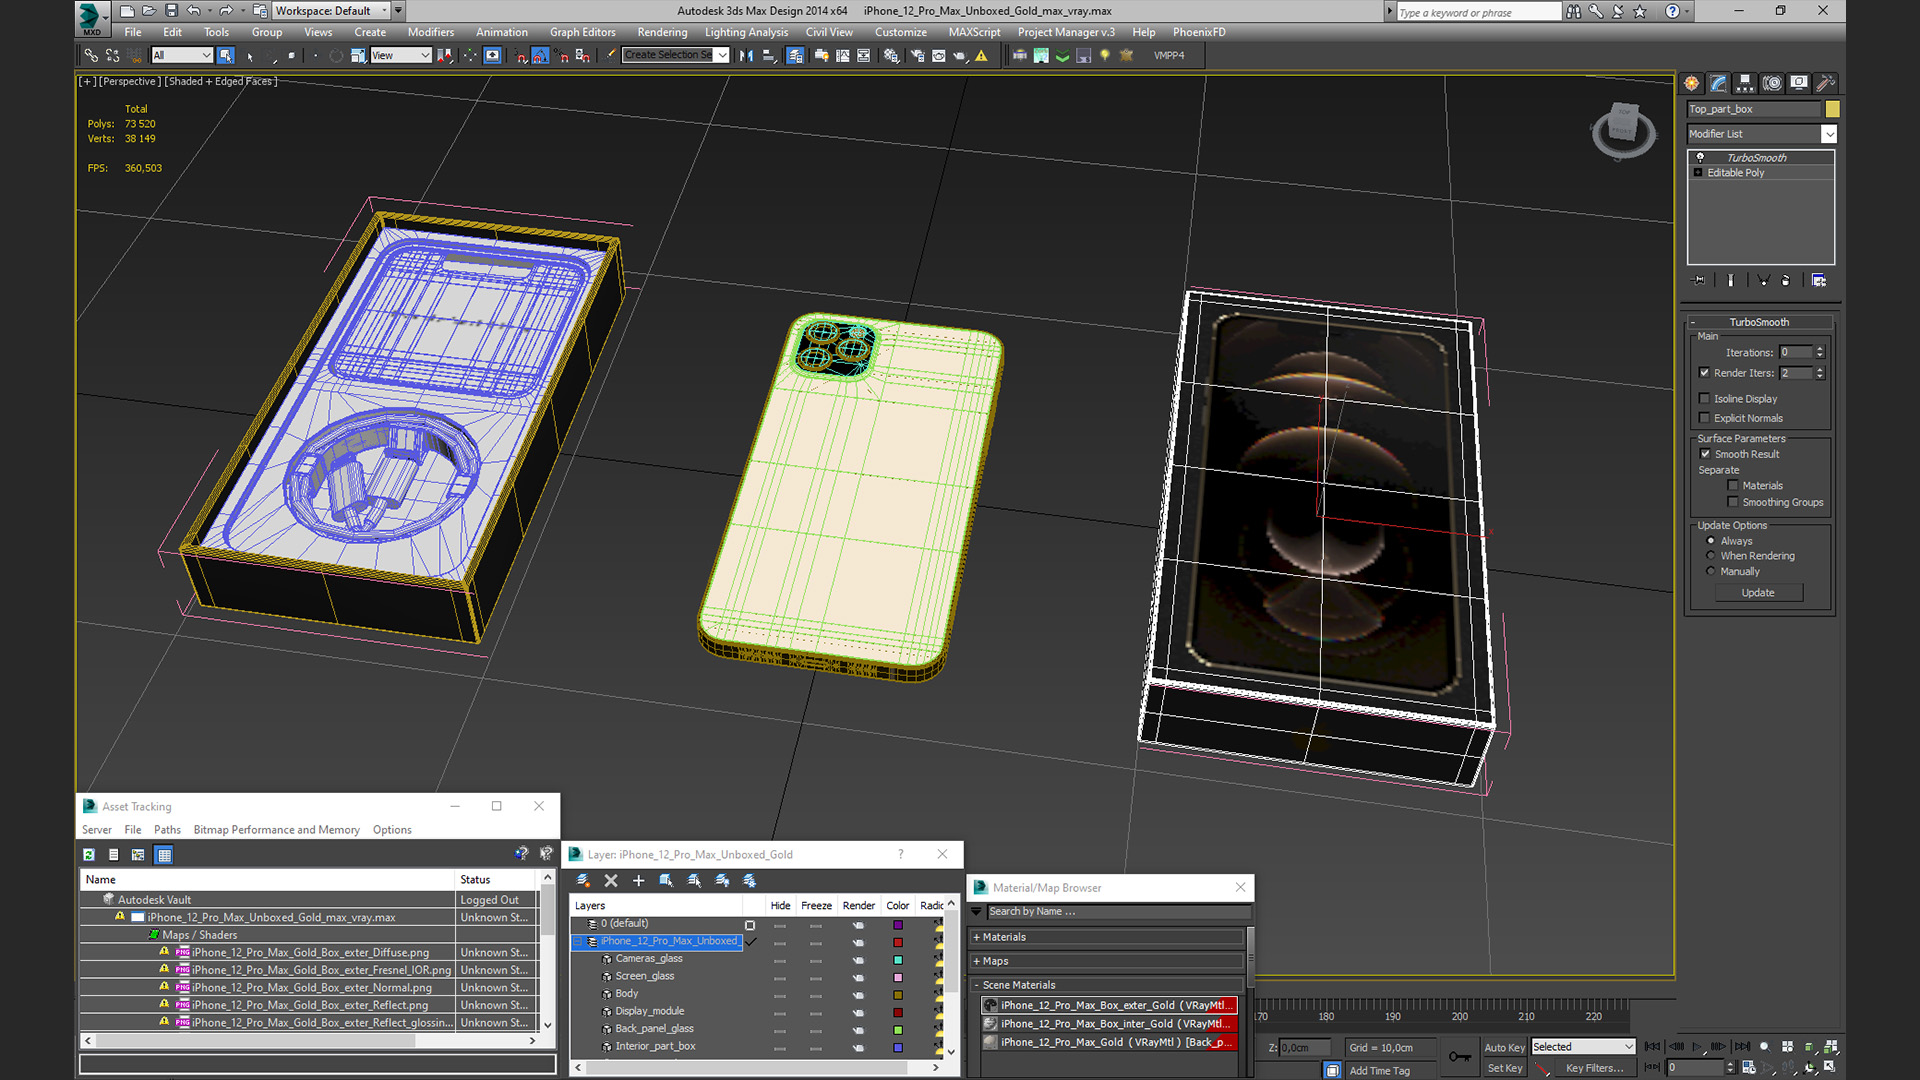Click the Open File folder icon
Image resolution: width=1920 pixels, height=1080 pixels.
click(x=149, y=11)
